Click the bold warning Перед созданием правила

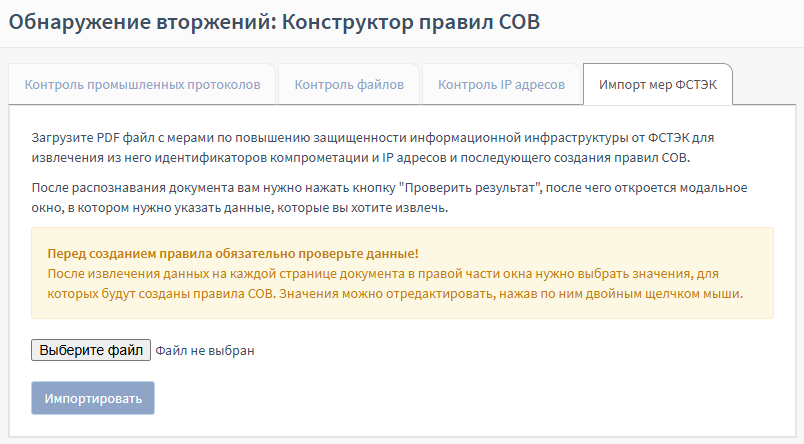tap(232, 254)
